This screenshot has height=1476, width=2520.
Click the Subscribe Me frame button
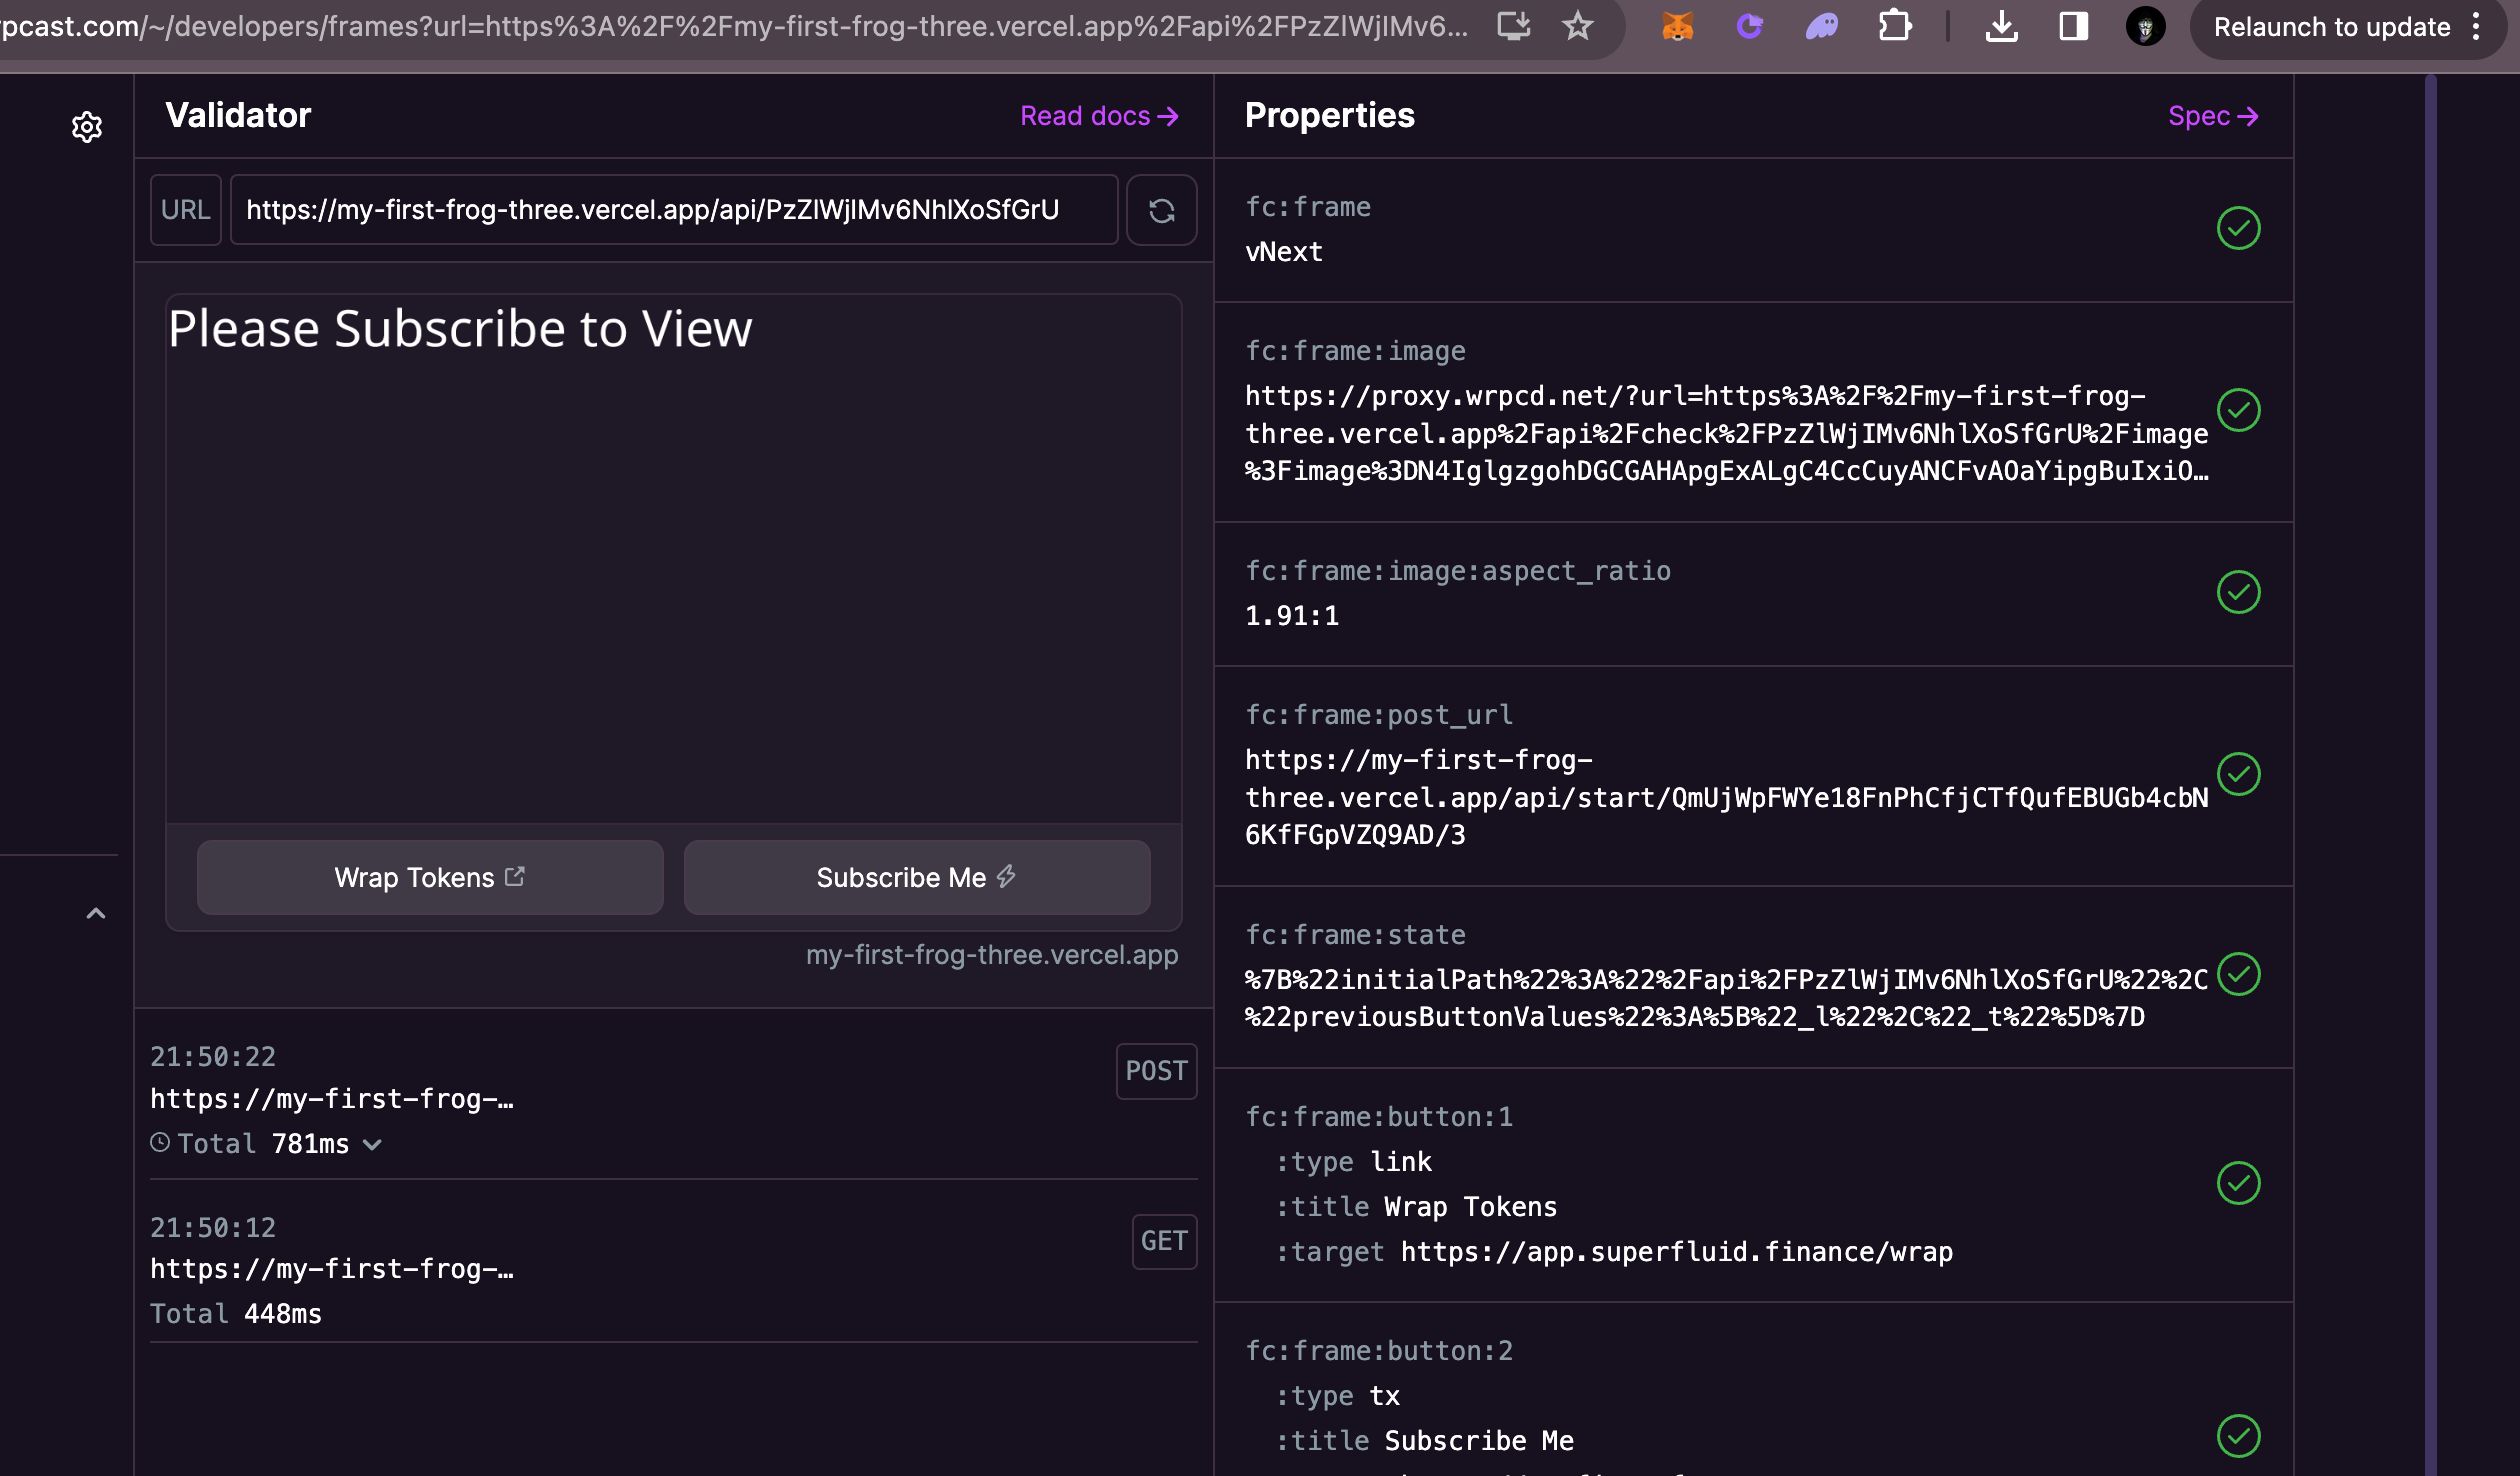tap(917, 877)
